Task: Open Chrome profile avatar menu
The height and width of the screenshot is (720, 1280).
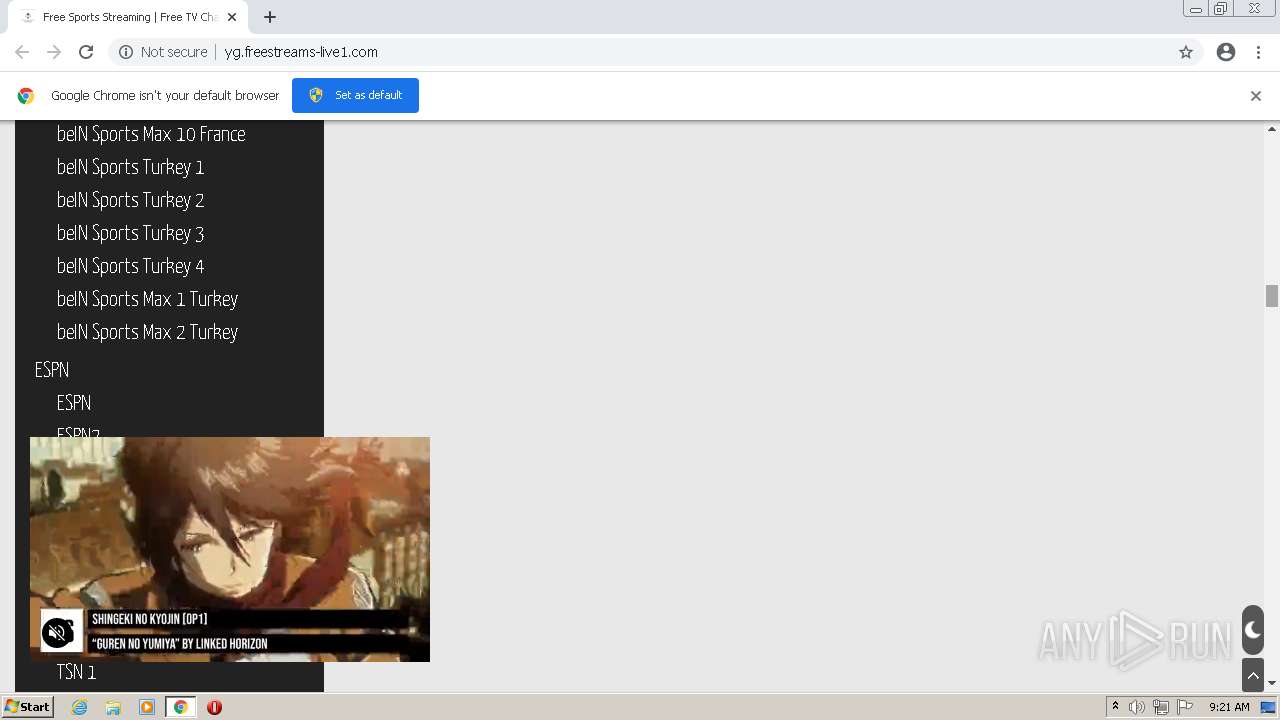Action: [x=1226, y=52]
